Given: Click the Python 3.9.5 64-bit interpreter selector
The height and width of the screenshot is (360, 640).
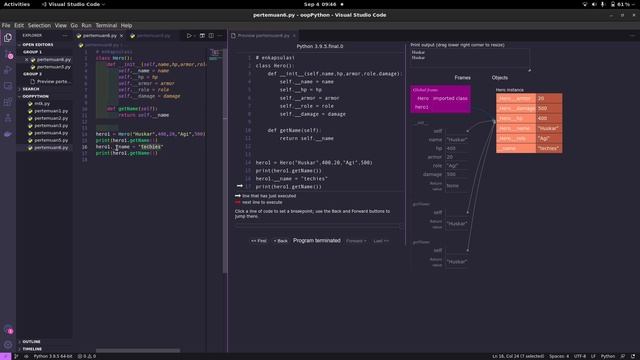Looking at the screenshot, I should pos(53,356).
